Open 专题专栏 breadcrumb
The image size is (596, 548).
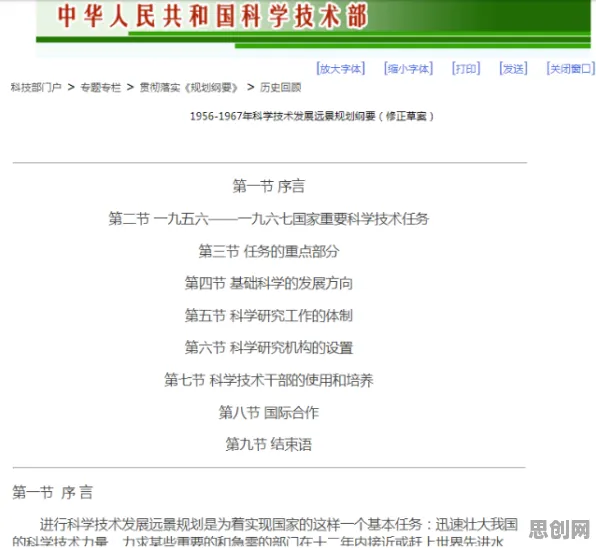pyautogui.click(x=100, y=87)
